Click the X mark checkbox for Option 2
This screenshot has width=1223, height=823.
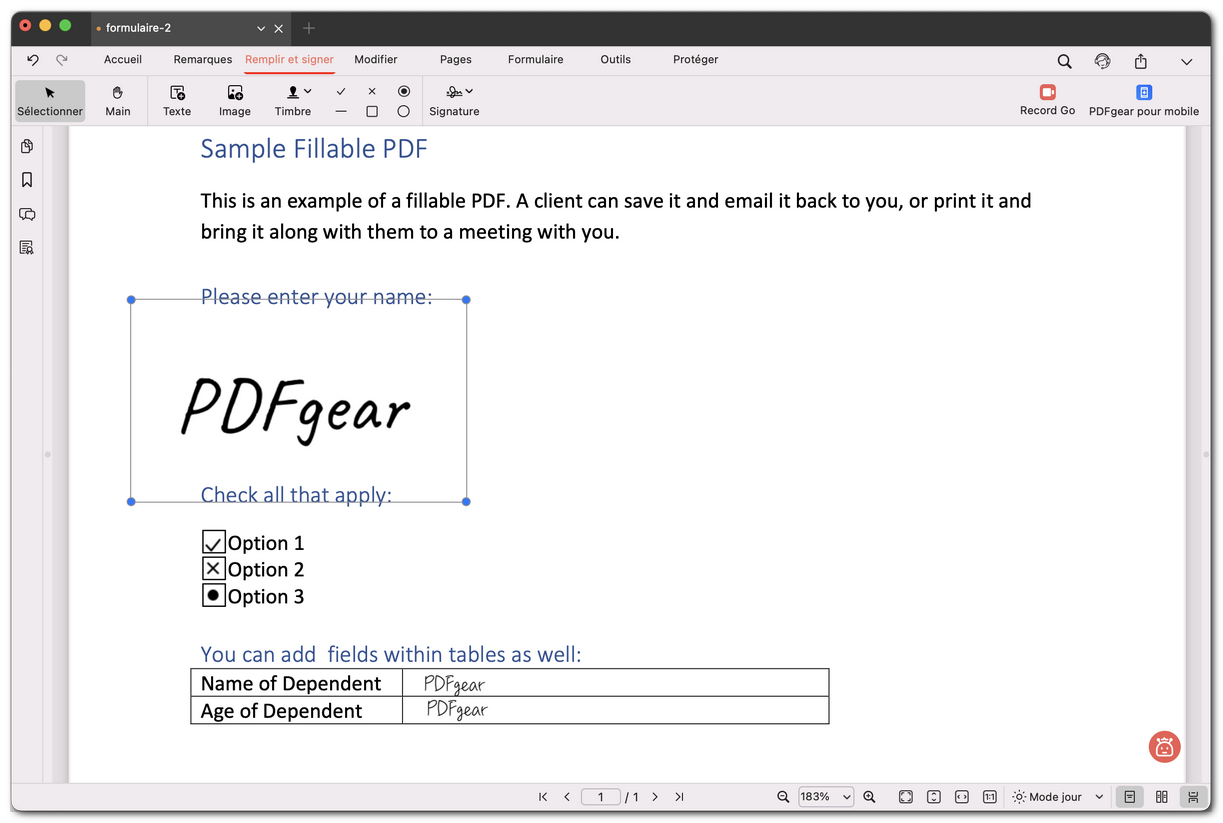pyautogui.click(x=214, y=569)
